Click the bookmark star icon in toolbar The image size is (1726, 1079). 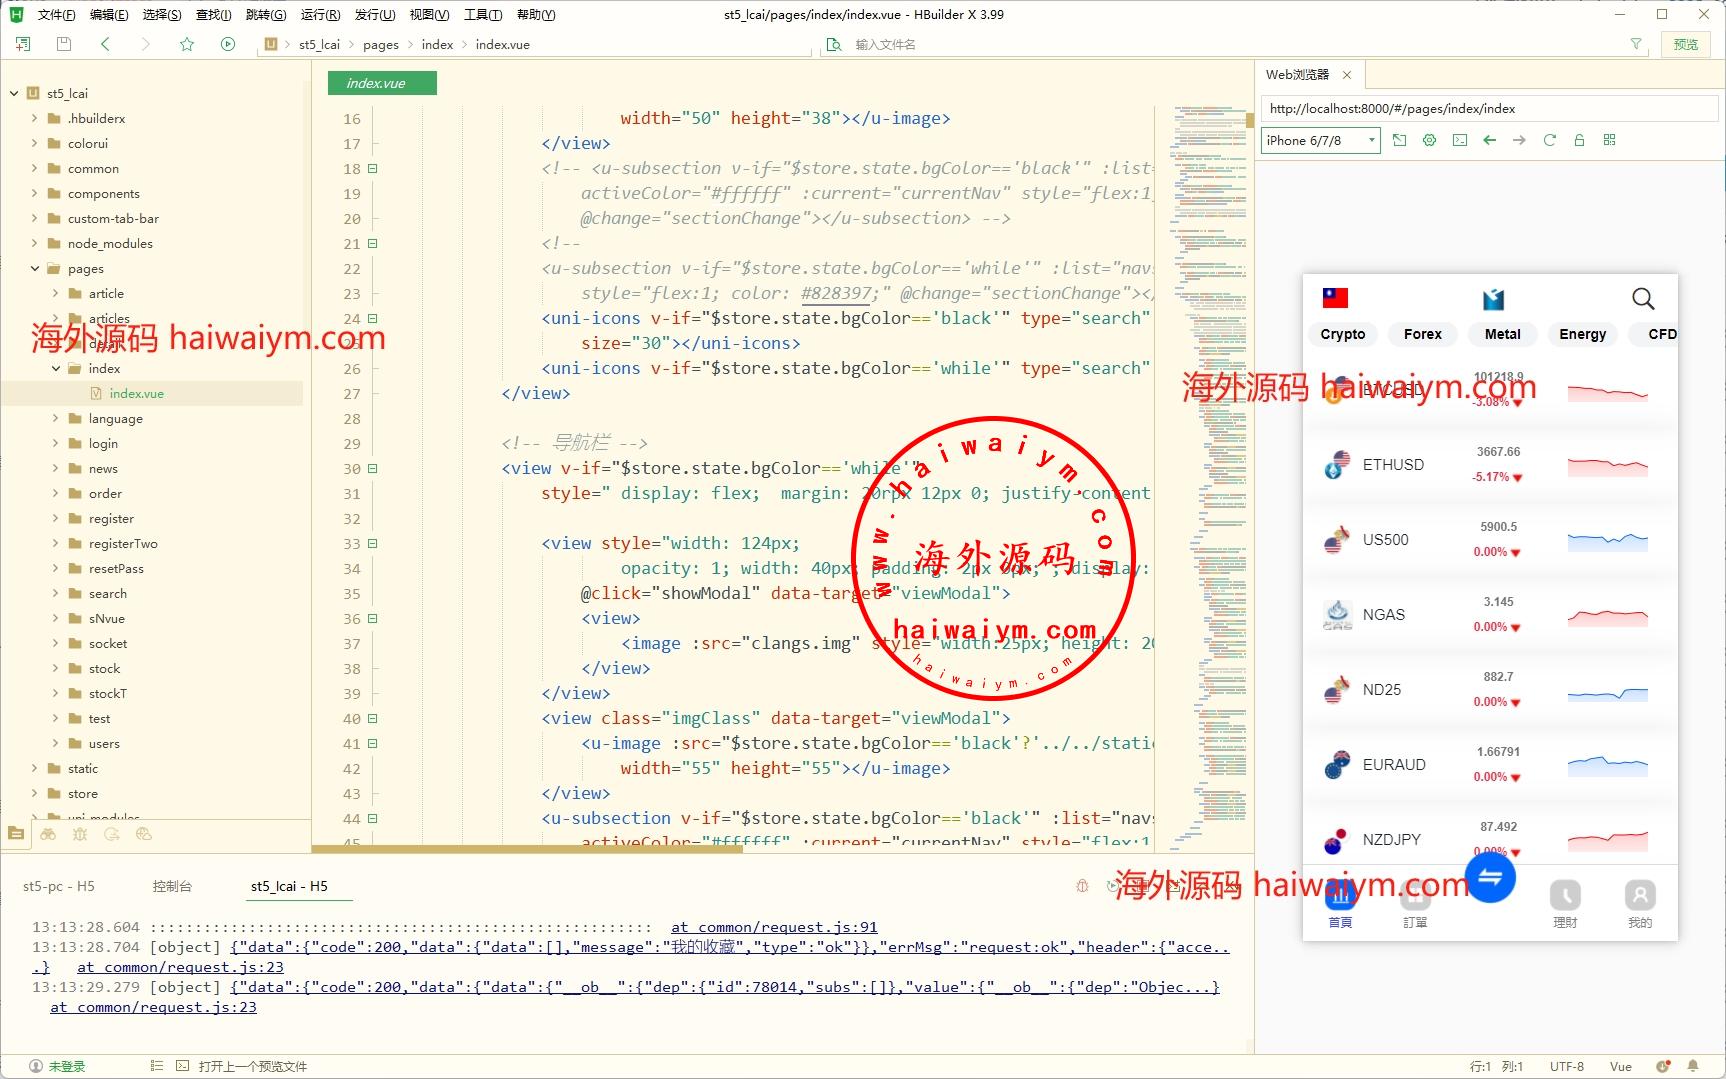click(187, 44)
